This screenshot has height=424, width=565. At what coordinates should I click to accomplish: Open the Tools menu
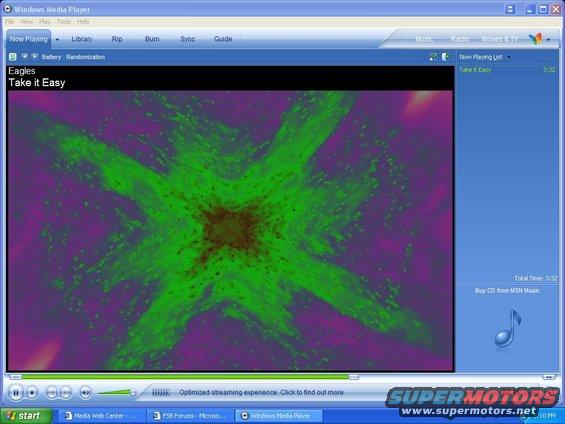64,22
